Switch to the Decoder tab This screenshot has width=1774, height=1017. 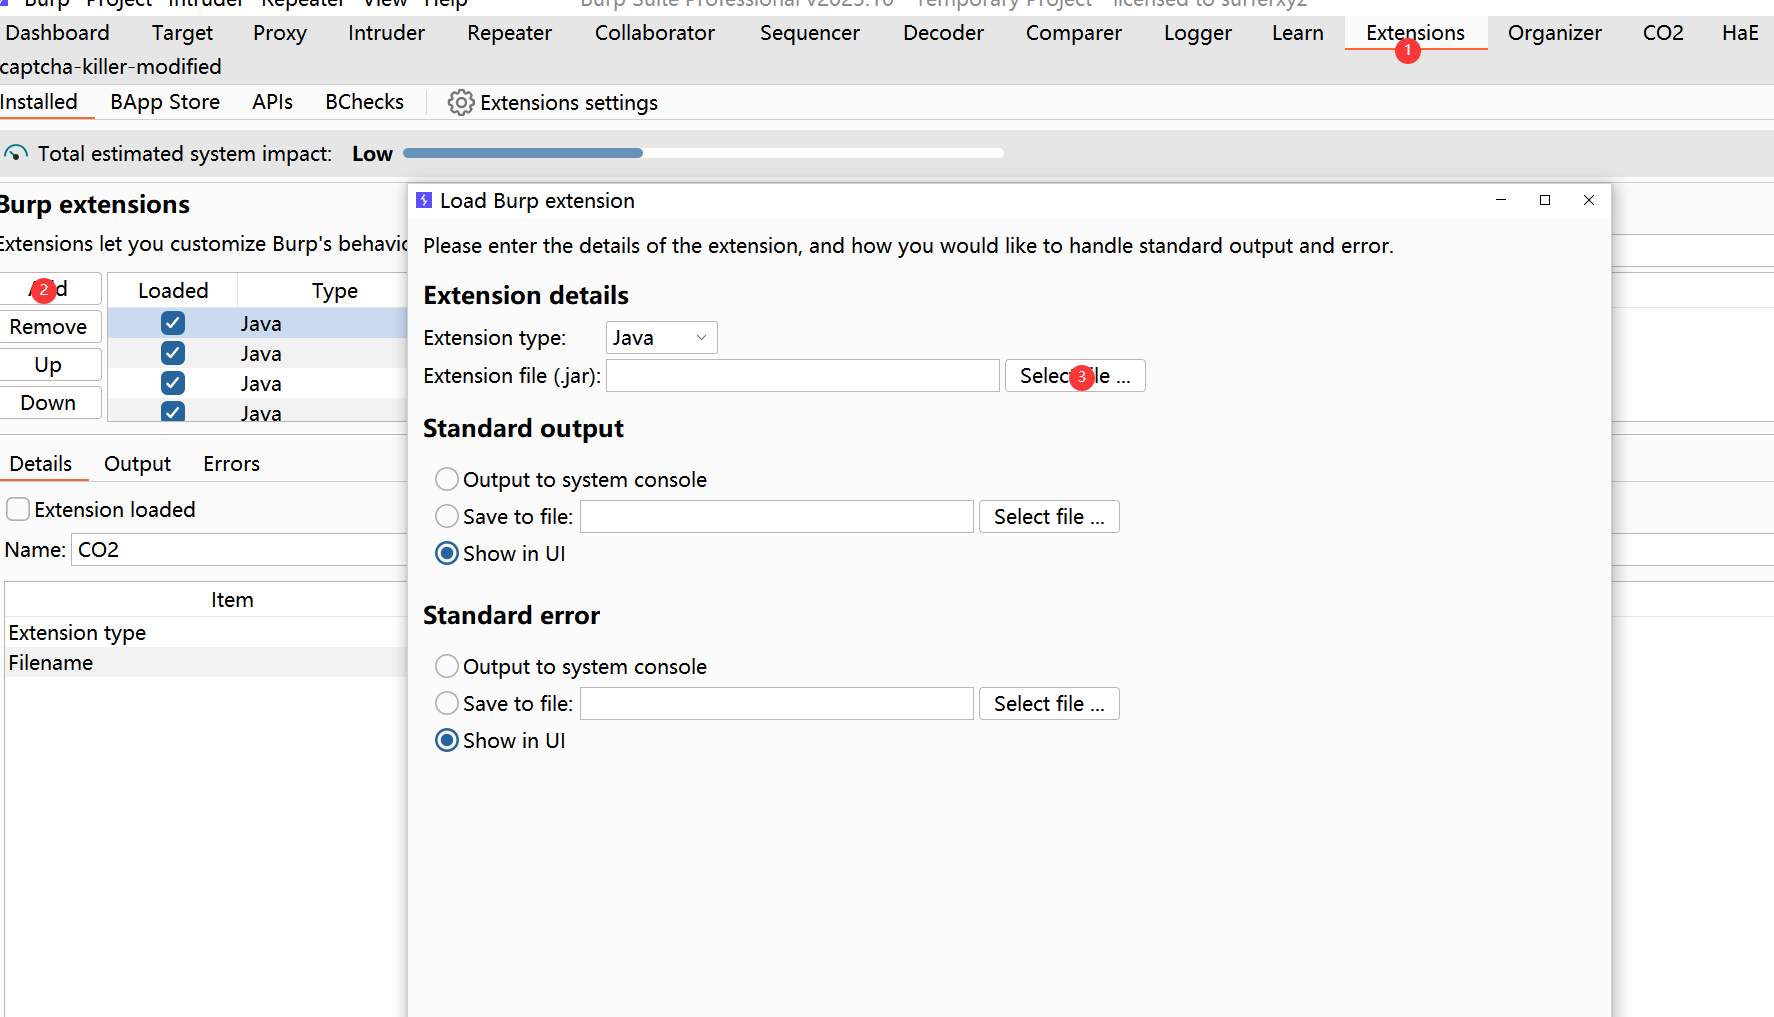[943, 33]
